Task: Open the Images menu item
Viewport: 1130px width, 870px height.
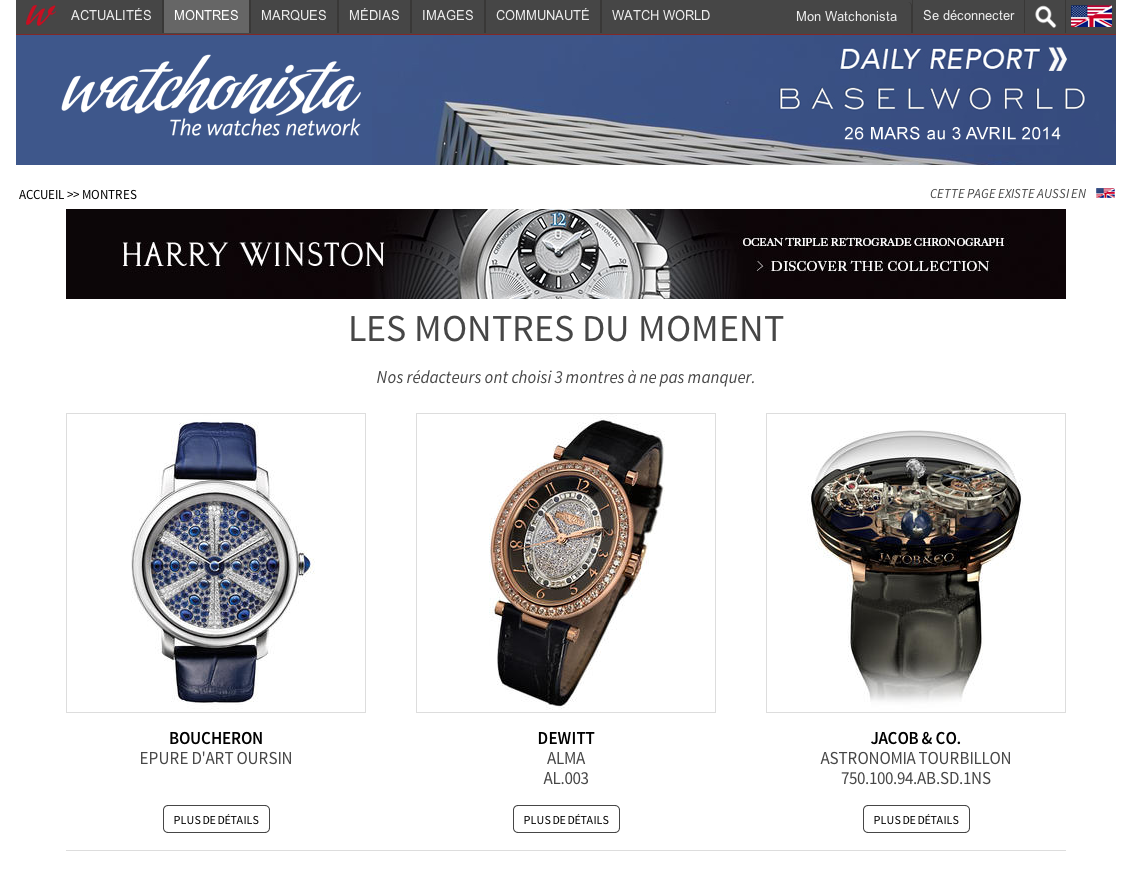Action: pyautogui.click(x=448, y=16)
